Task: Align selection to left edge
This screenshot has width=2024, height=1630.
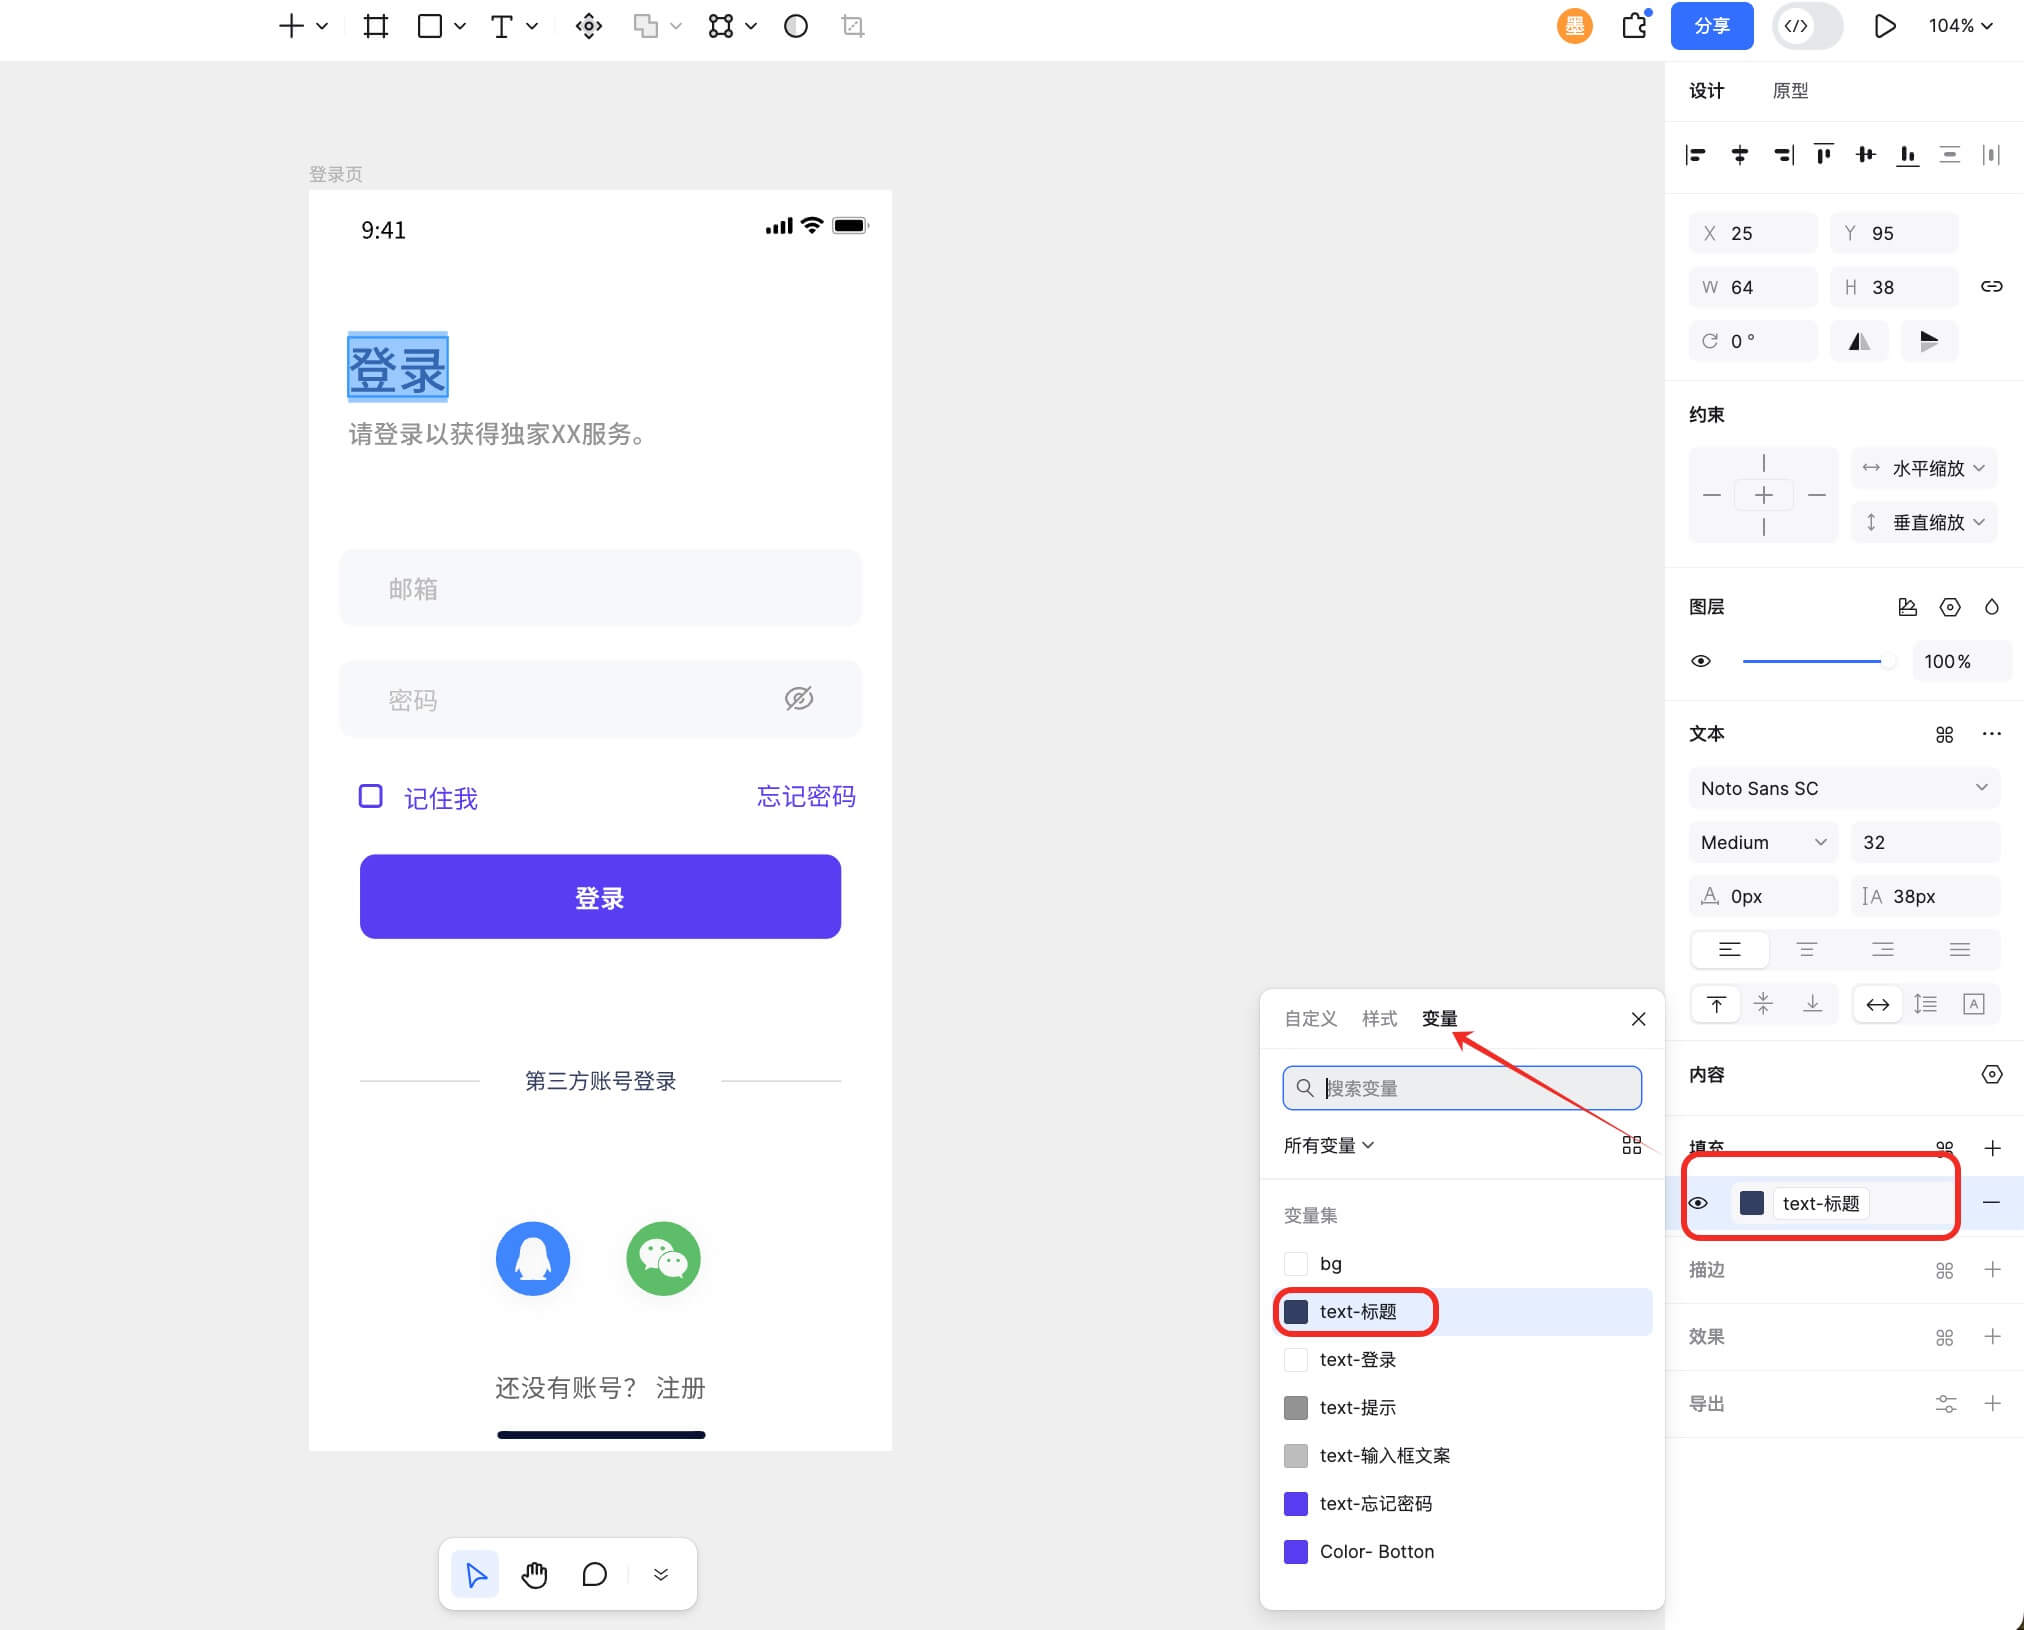Action: (x=1698, y=155)
